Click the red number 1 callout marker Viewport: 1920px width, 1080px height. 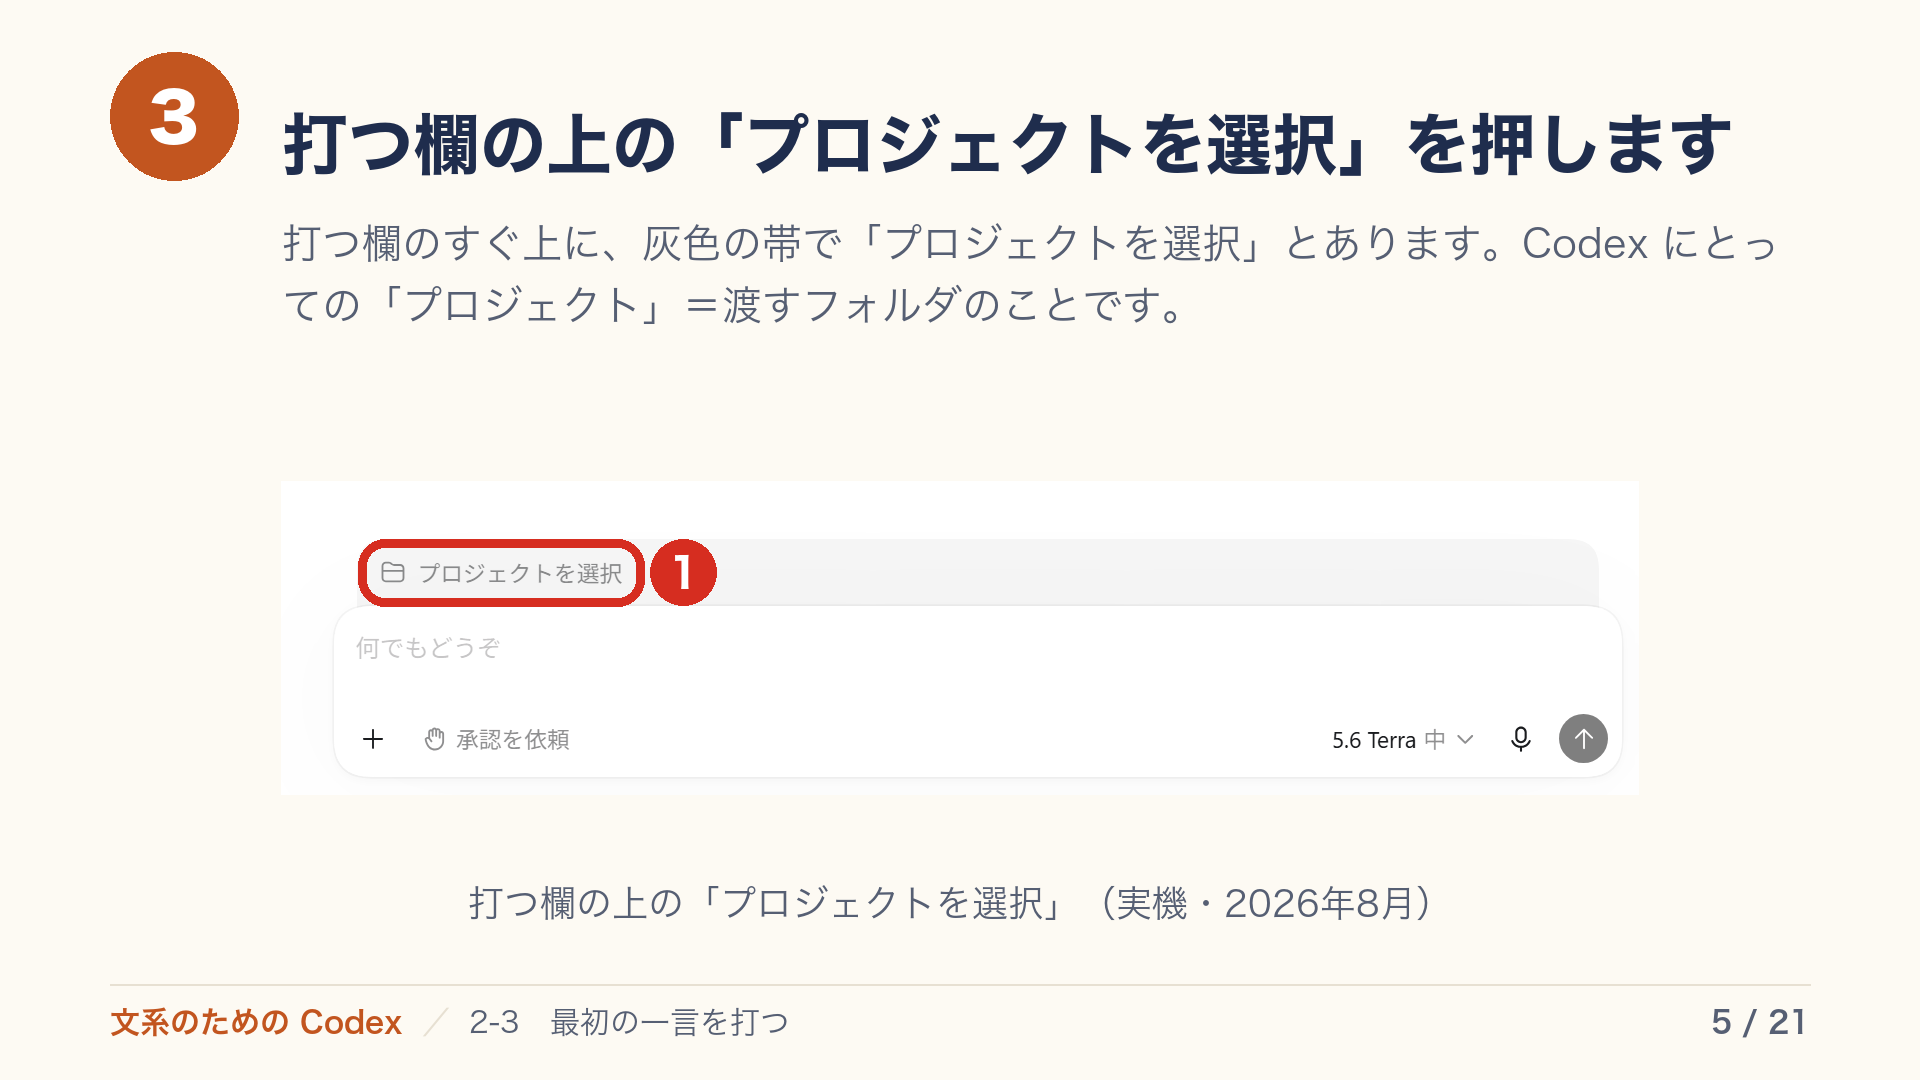coord(683,573)
